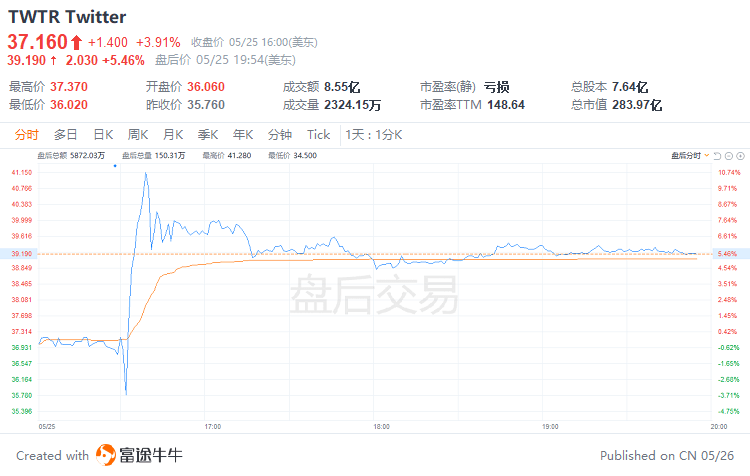Click the 41.150 price axis label
This screenshot has width=750, height=476.
[22, 172]
